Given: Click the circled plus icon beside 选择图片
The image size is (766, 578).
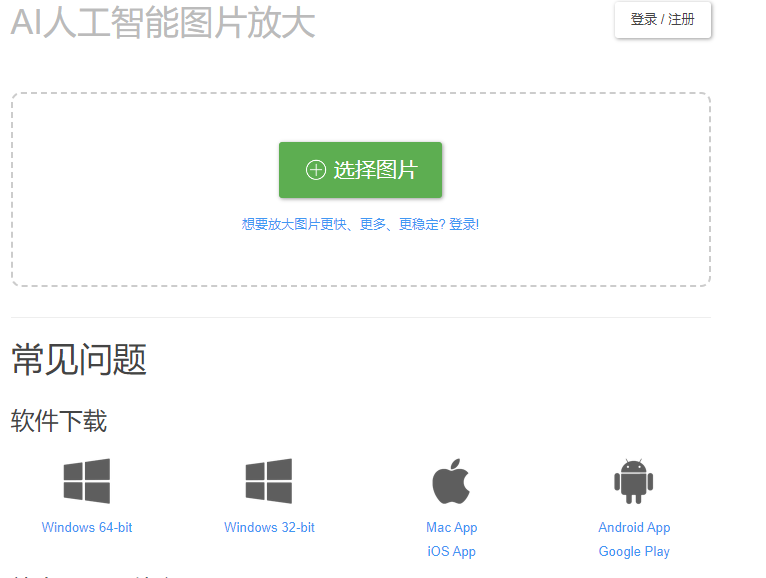Looking at the screenshot, I should 315,170.
